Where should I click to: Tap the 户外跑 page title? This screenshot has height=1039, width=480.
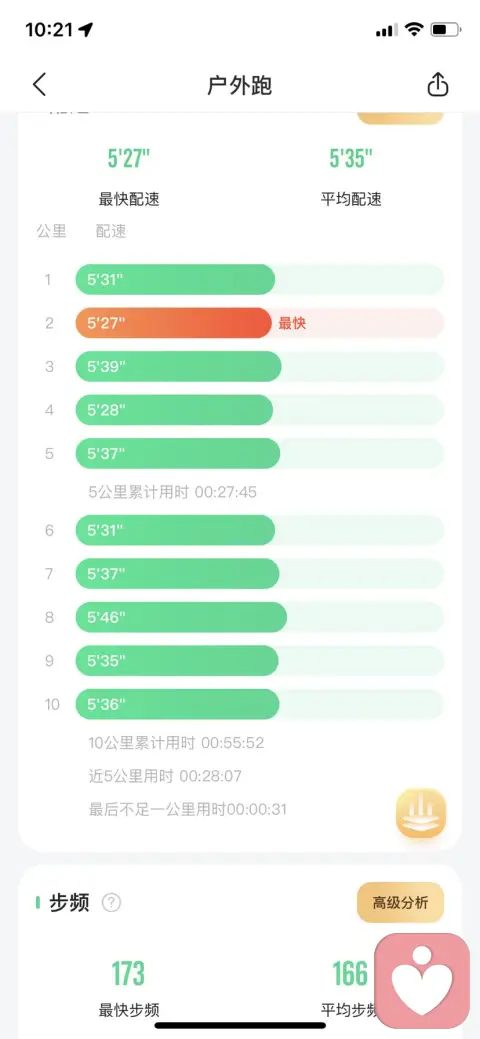click(x=239, y=85)
